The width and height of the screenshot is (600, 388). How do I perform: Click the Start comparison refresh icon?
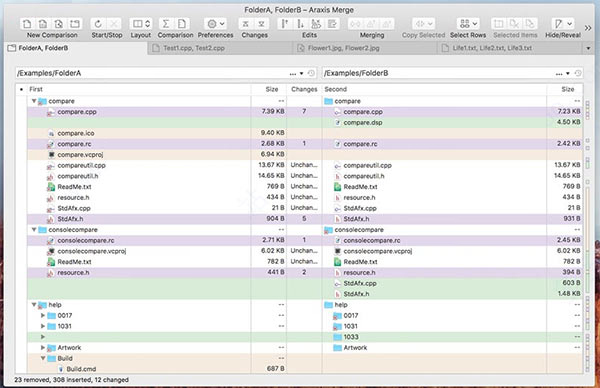pyautogui.click(x=98, y=24)
